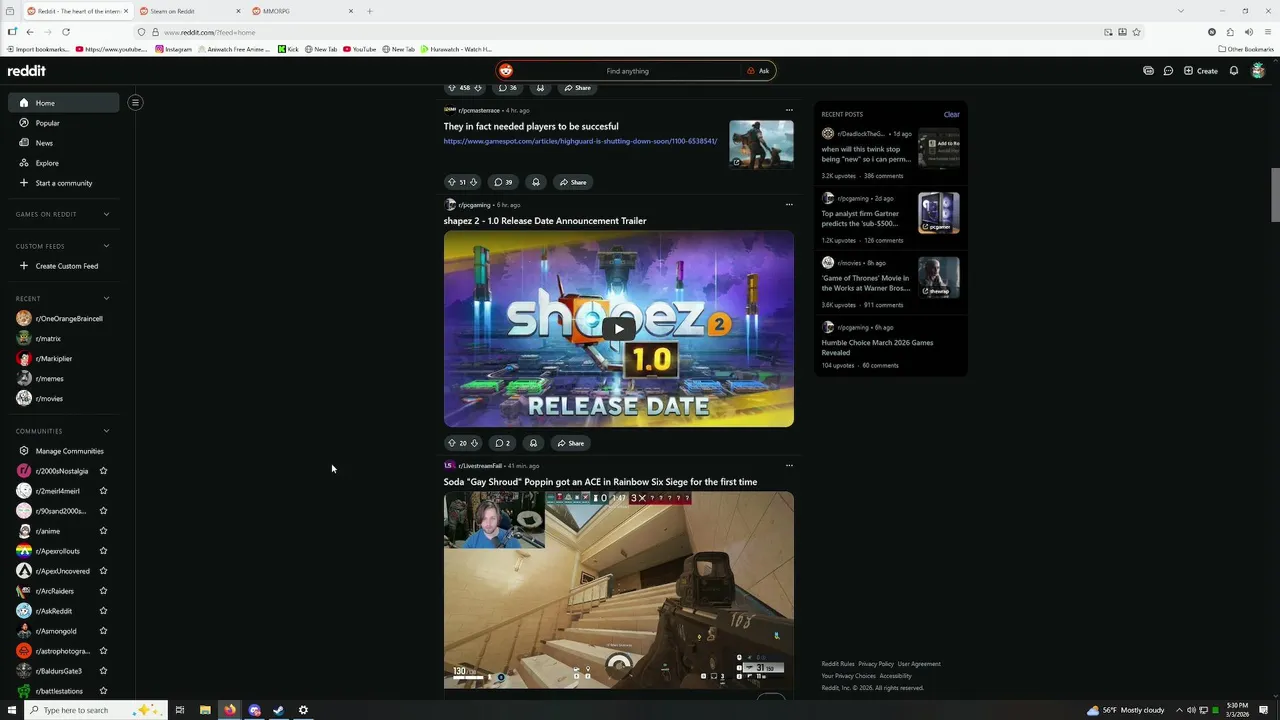Go back using the browser back arrow
1280x720 pixels.
click(x=29, y=32)
